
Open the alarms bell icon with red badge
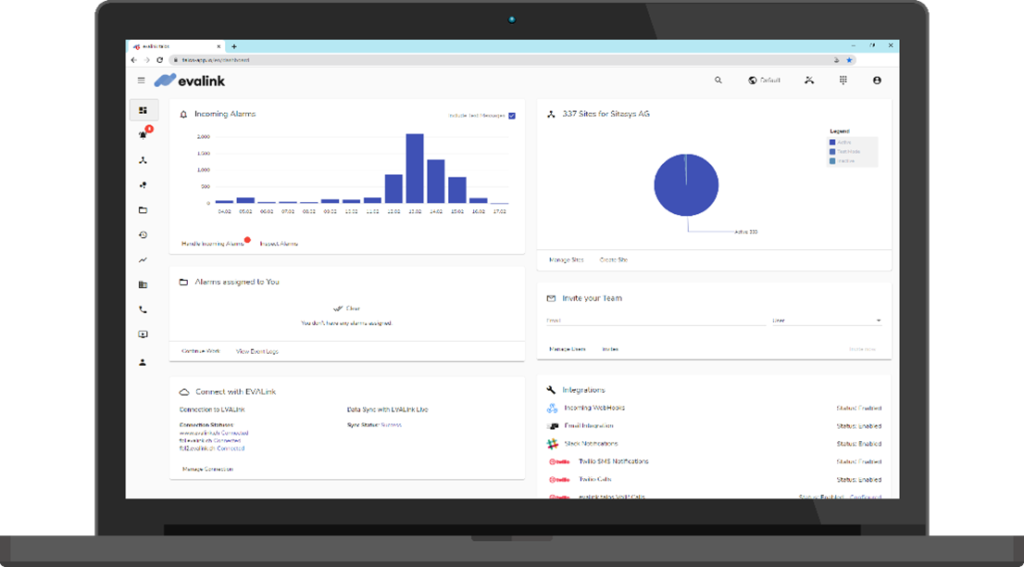coord(143,135)
